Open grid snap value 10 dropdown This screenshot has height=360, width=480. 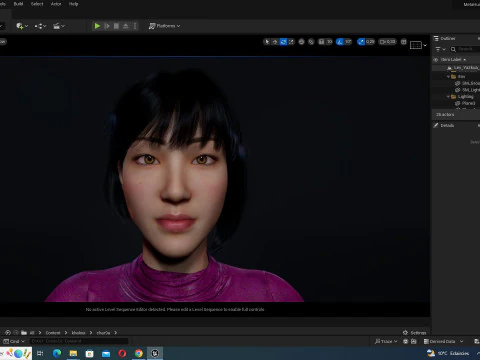[329, 42]
